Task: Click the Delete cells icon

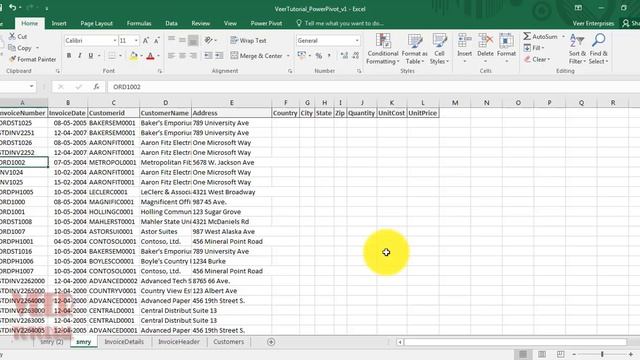Action: click(x=485, y=41)
